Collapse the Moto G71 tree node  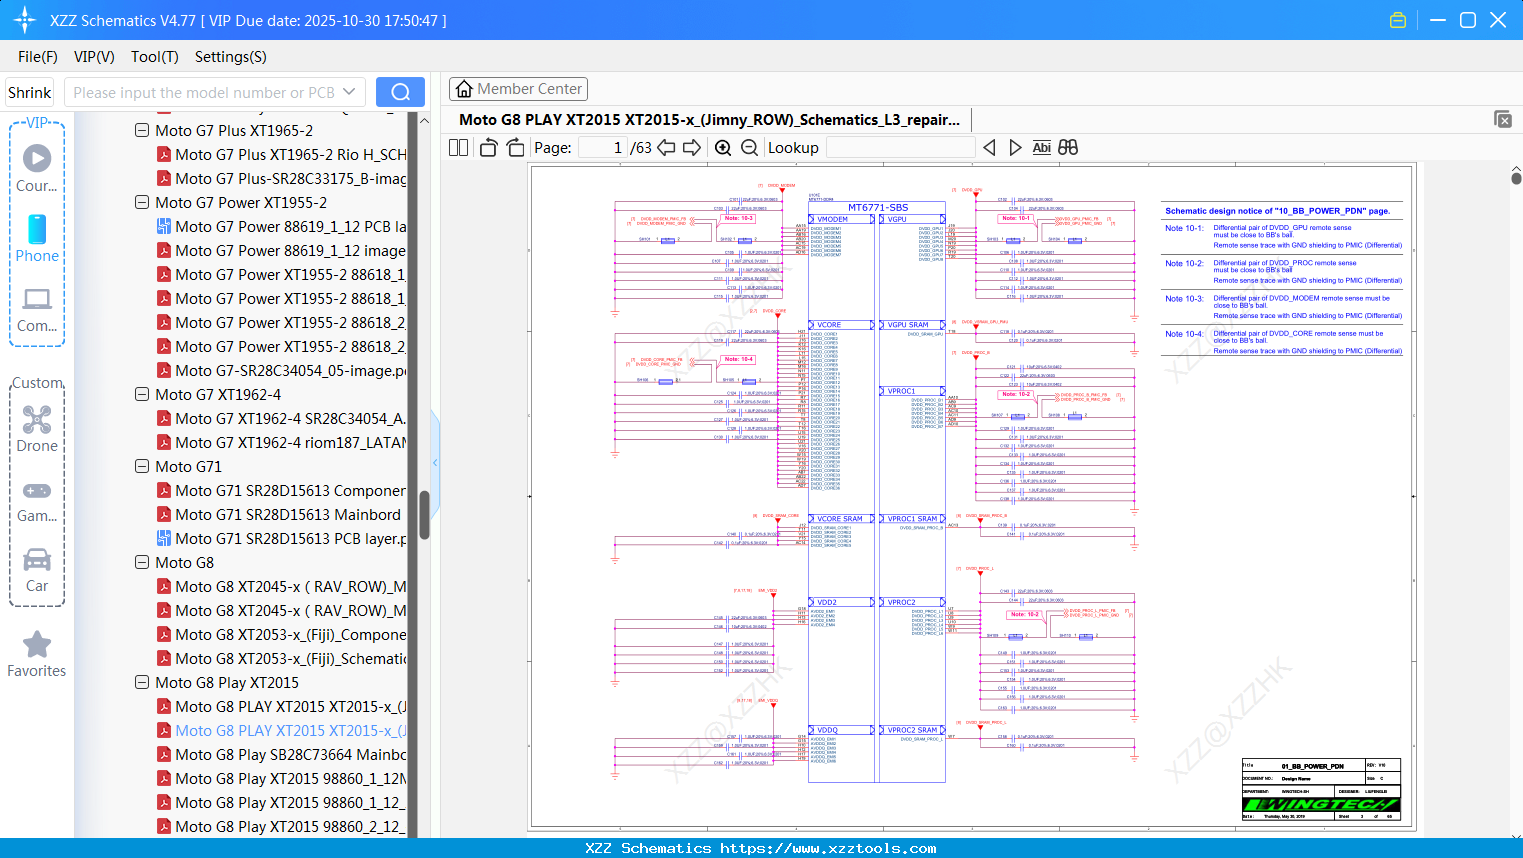[142, 466]
